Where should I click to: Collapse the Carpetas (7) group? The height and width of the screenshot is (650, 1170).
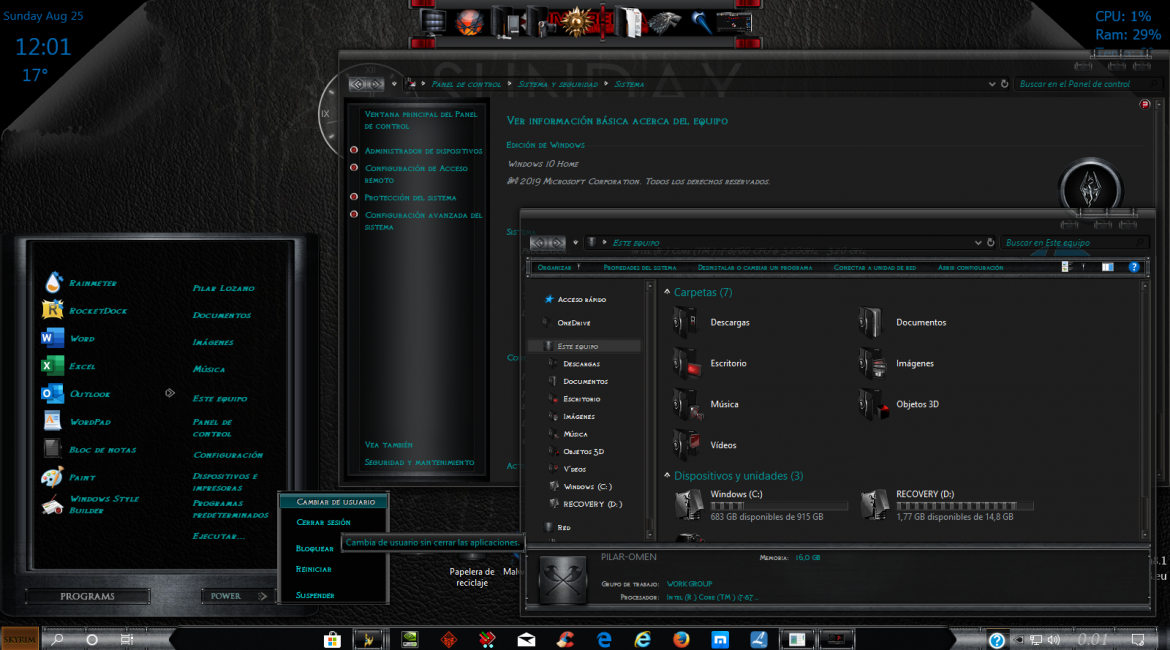(667, 293)
